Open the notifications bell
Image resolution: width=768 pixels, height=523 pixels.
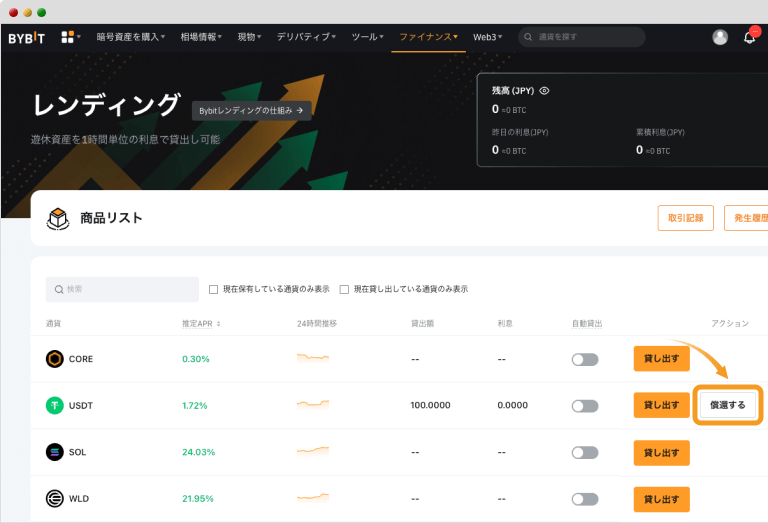pos(749,37)
